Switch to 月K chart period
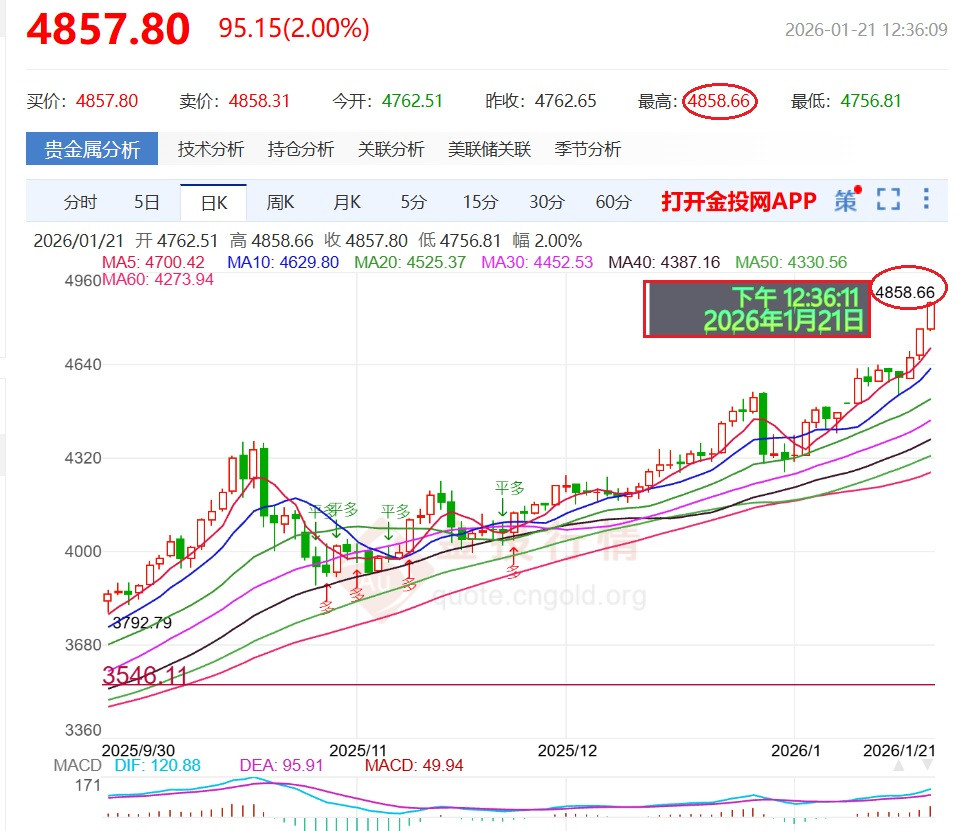Image resolution: width=959 pixels, height=831 pixels. coord(347,202)
